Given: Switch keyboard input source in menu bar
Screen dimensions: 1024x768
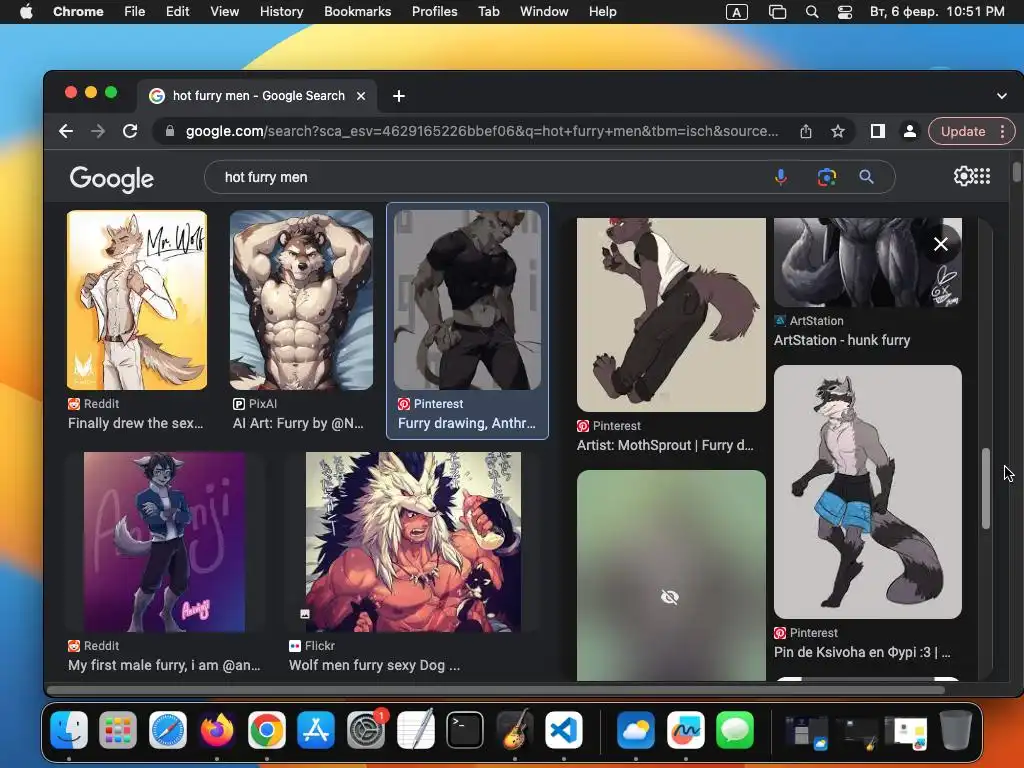Looking at the screenshot, I should pos(737,12).
